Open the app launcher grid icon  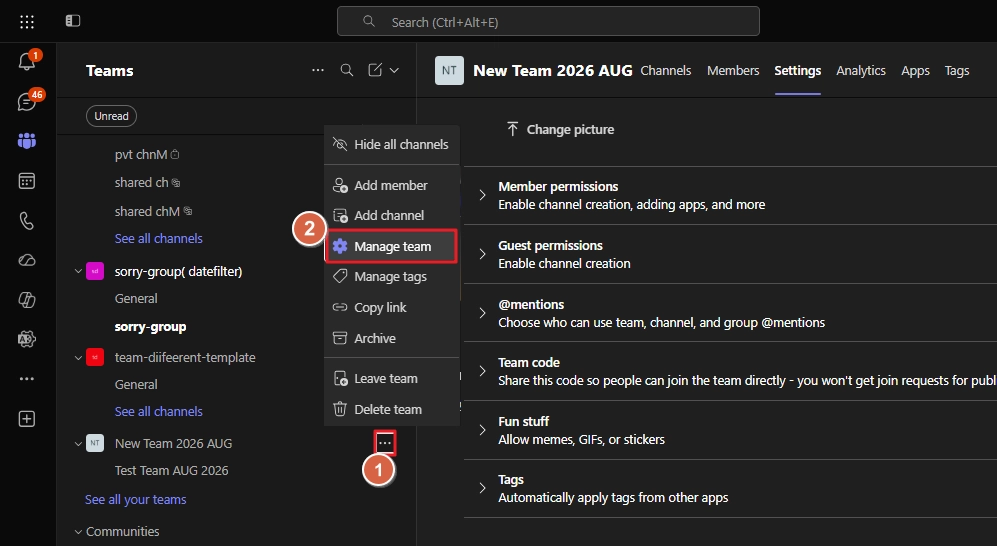tap(27, 22)
